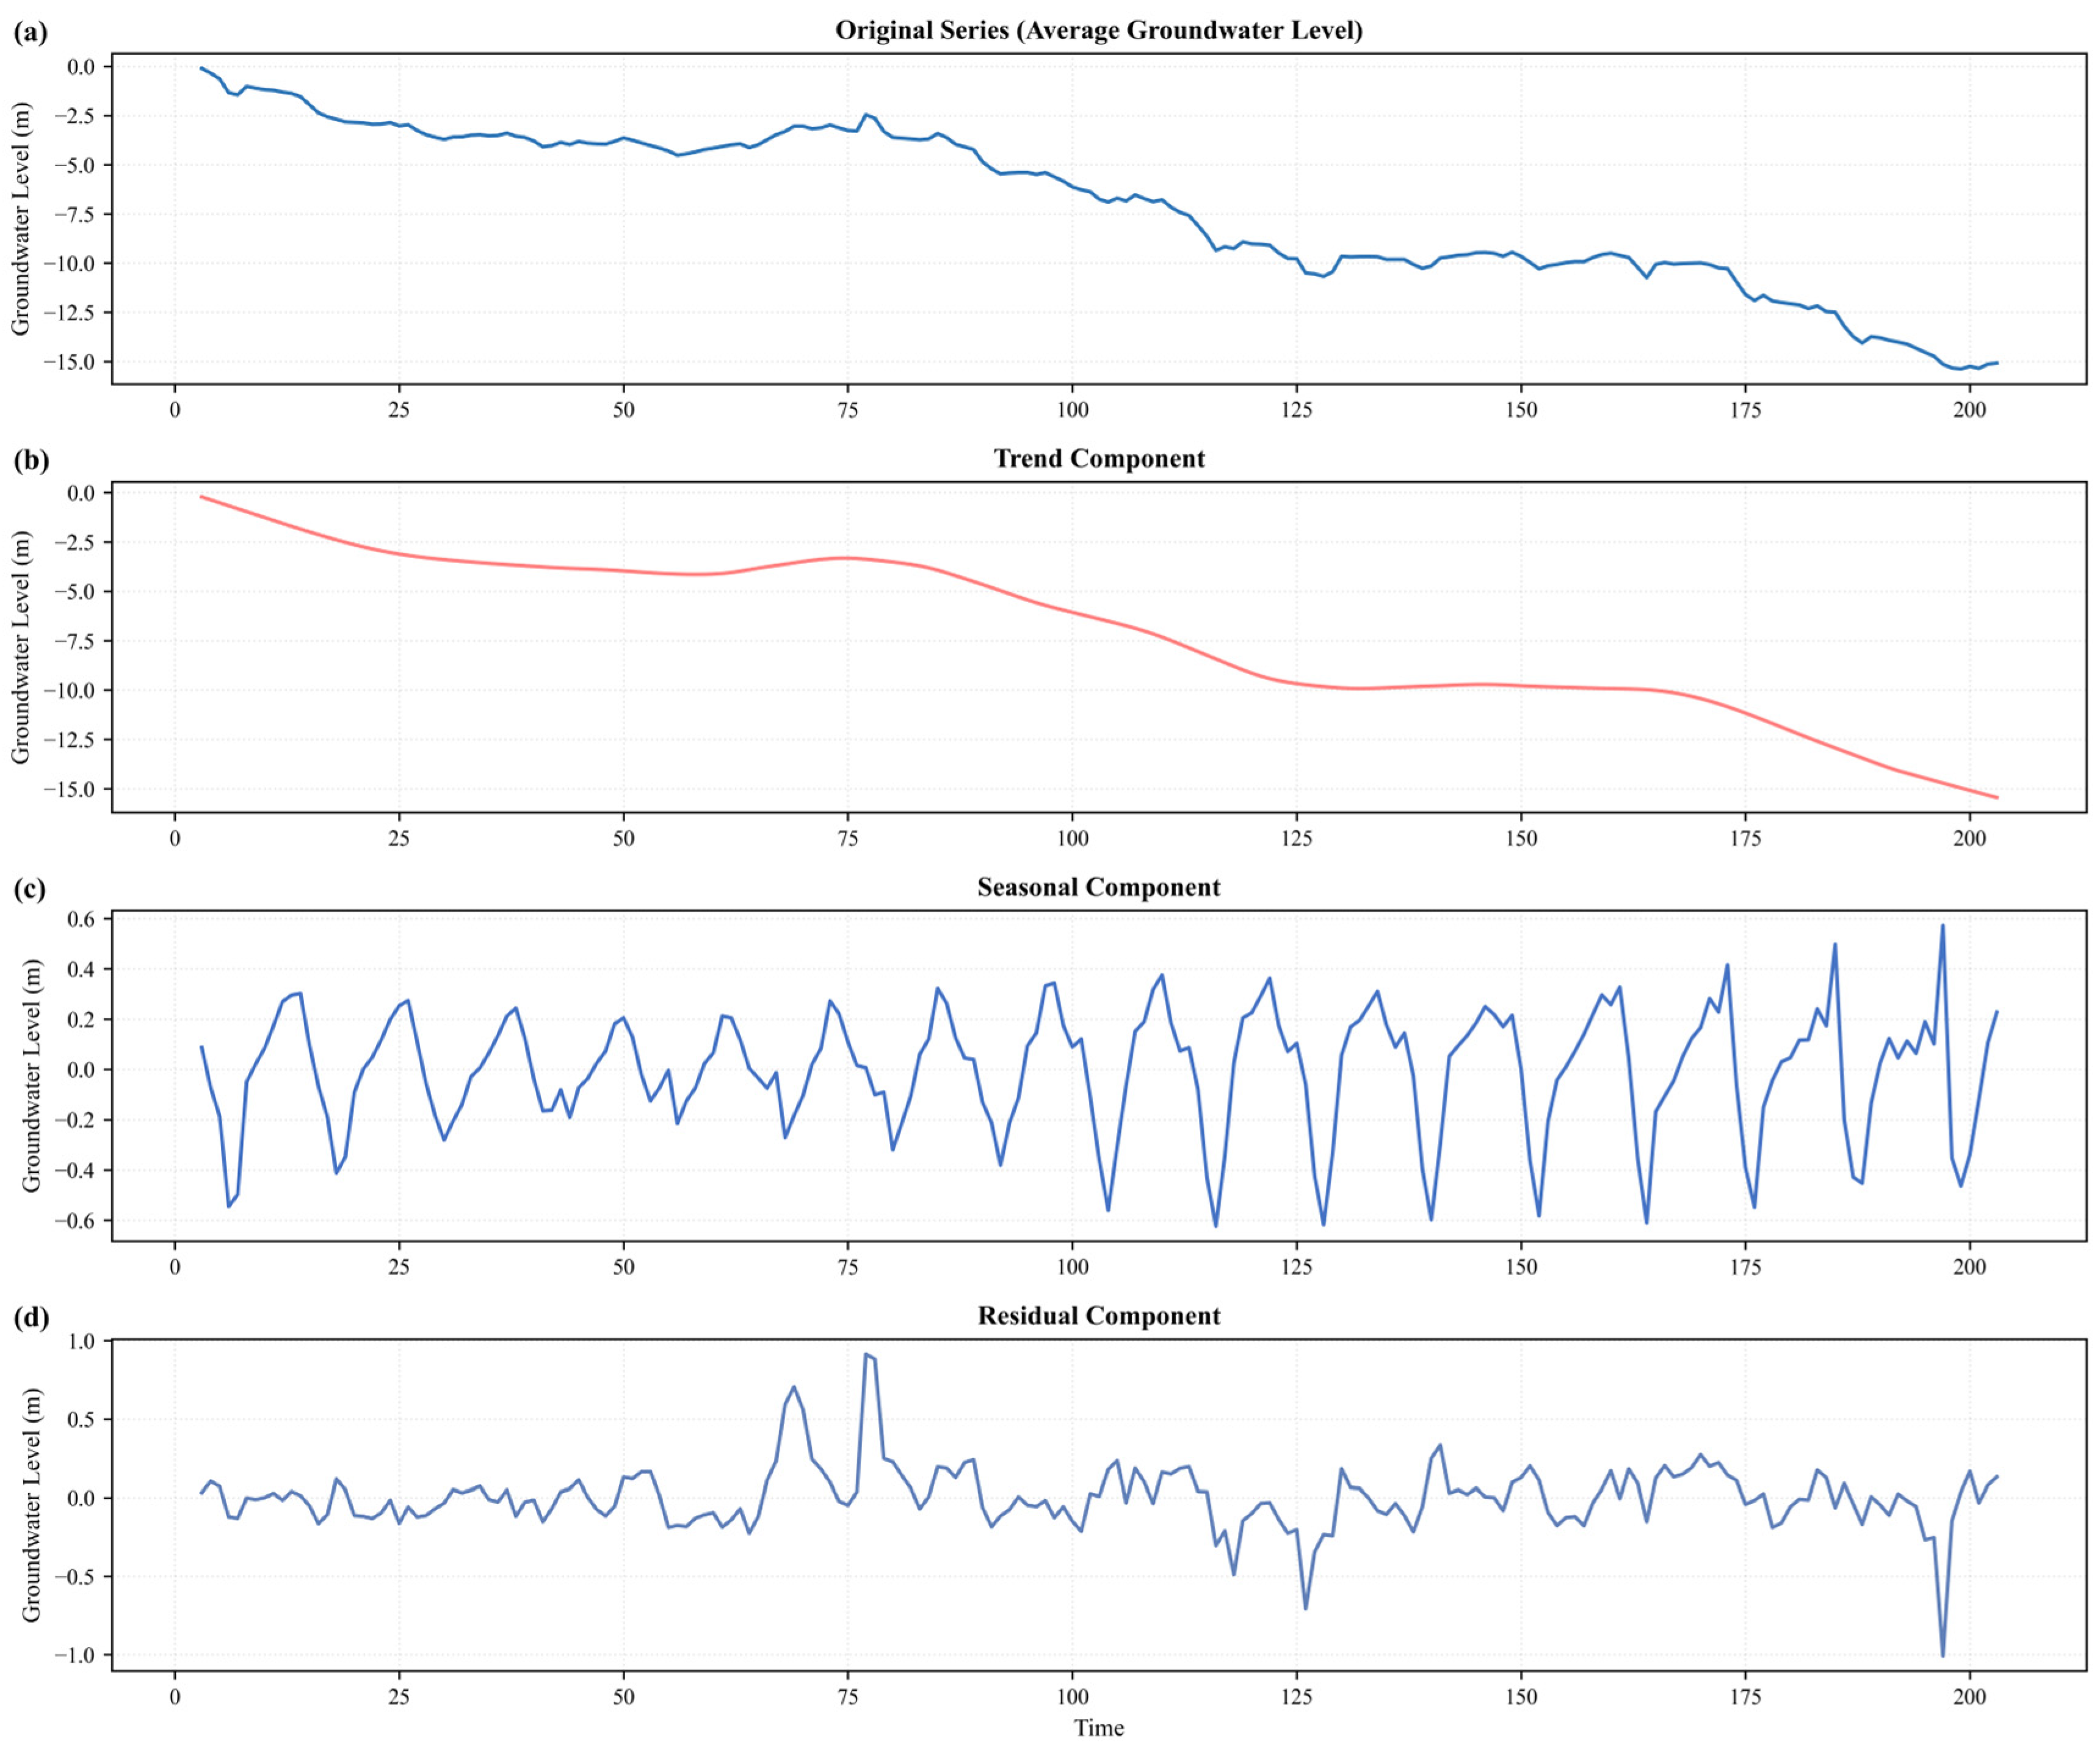
Task: Click the '−1.0' tick in the Residual panel
Action: [74, 1656]
